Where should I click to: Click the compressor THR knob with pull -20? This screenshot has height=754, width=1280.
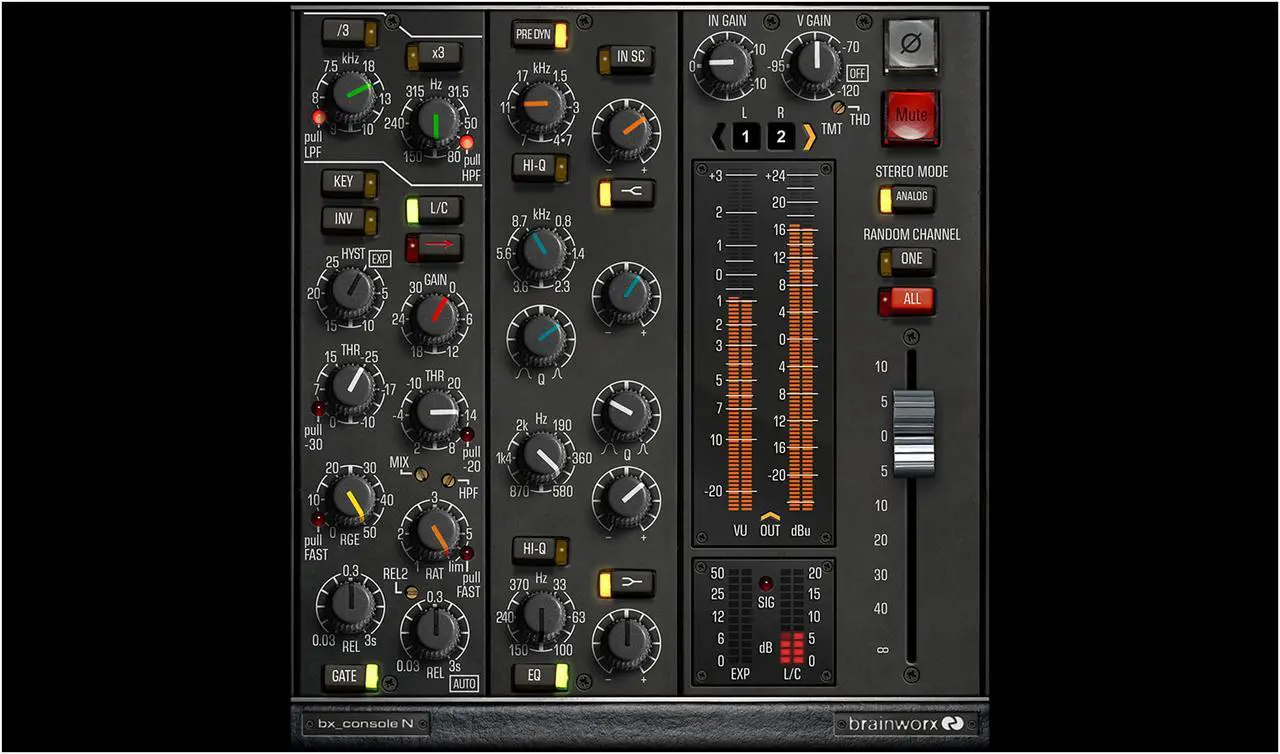pyautogui.click(x=436, y=412)
